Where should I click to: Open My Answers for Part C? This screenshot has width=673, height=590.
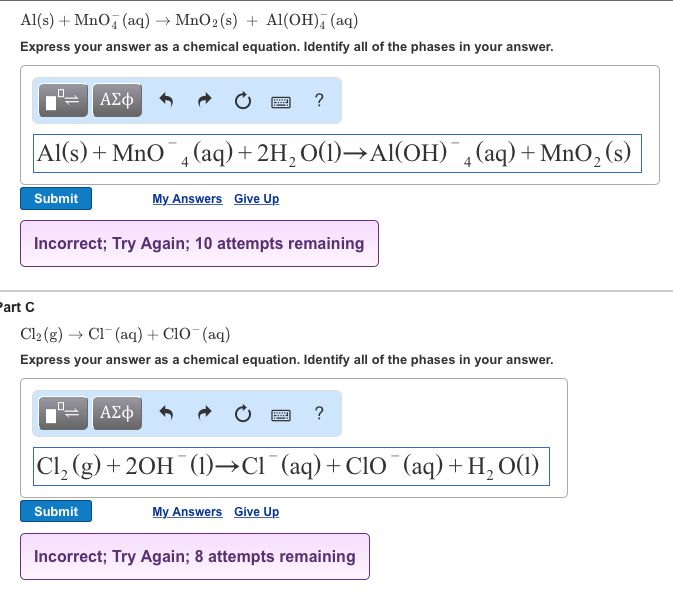[187, 511]
